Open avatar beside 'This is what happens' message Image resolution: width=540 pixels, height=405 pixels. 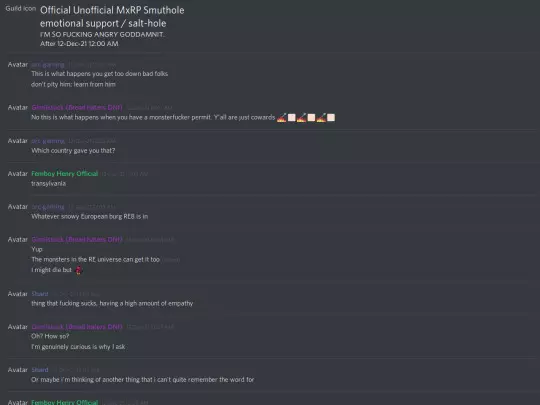point(18,65)
